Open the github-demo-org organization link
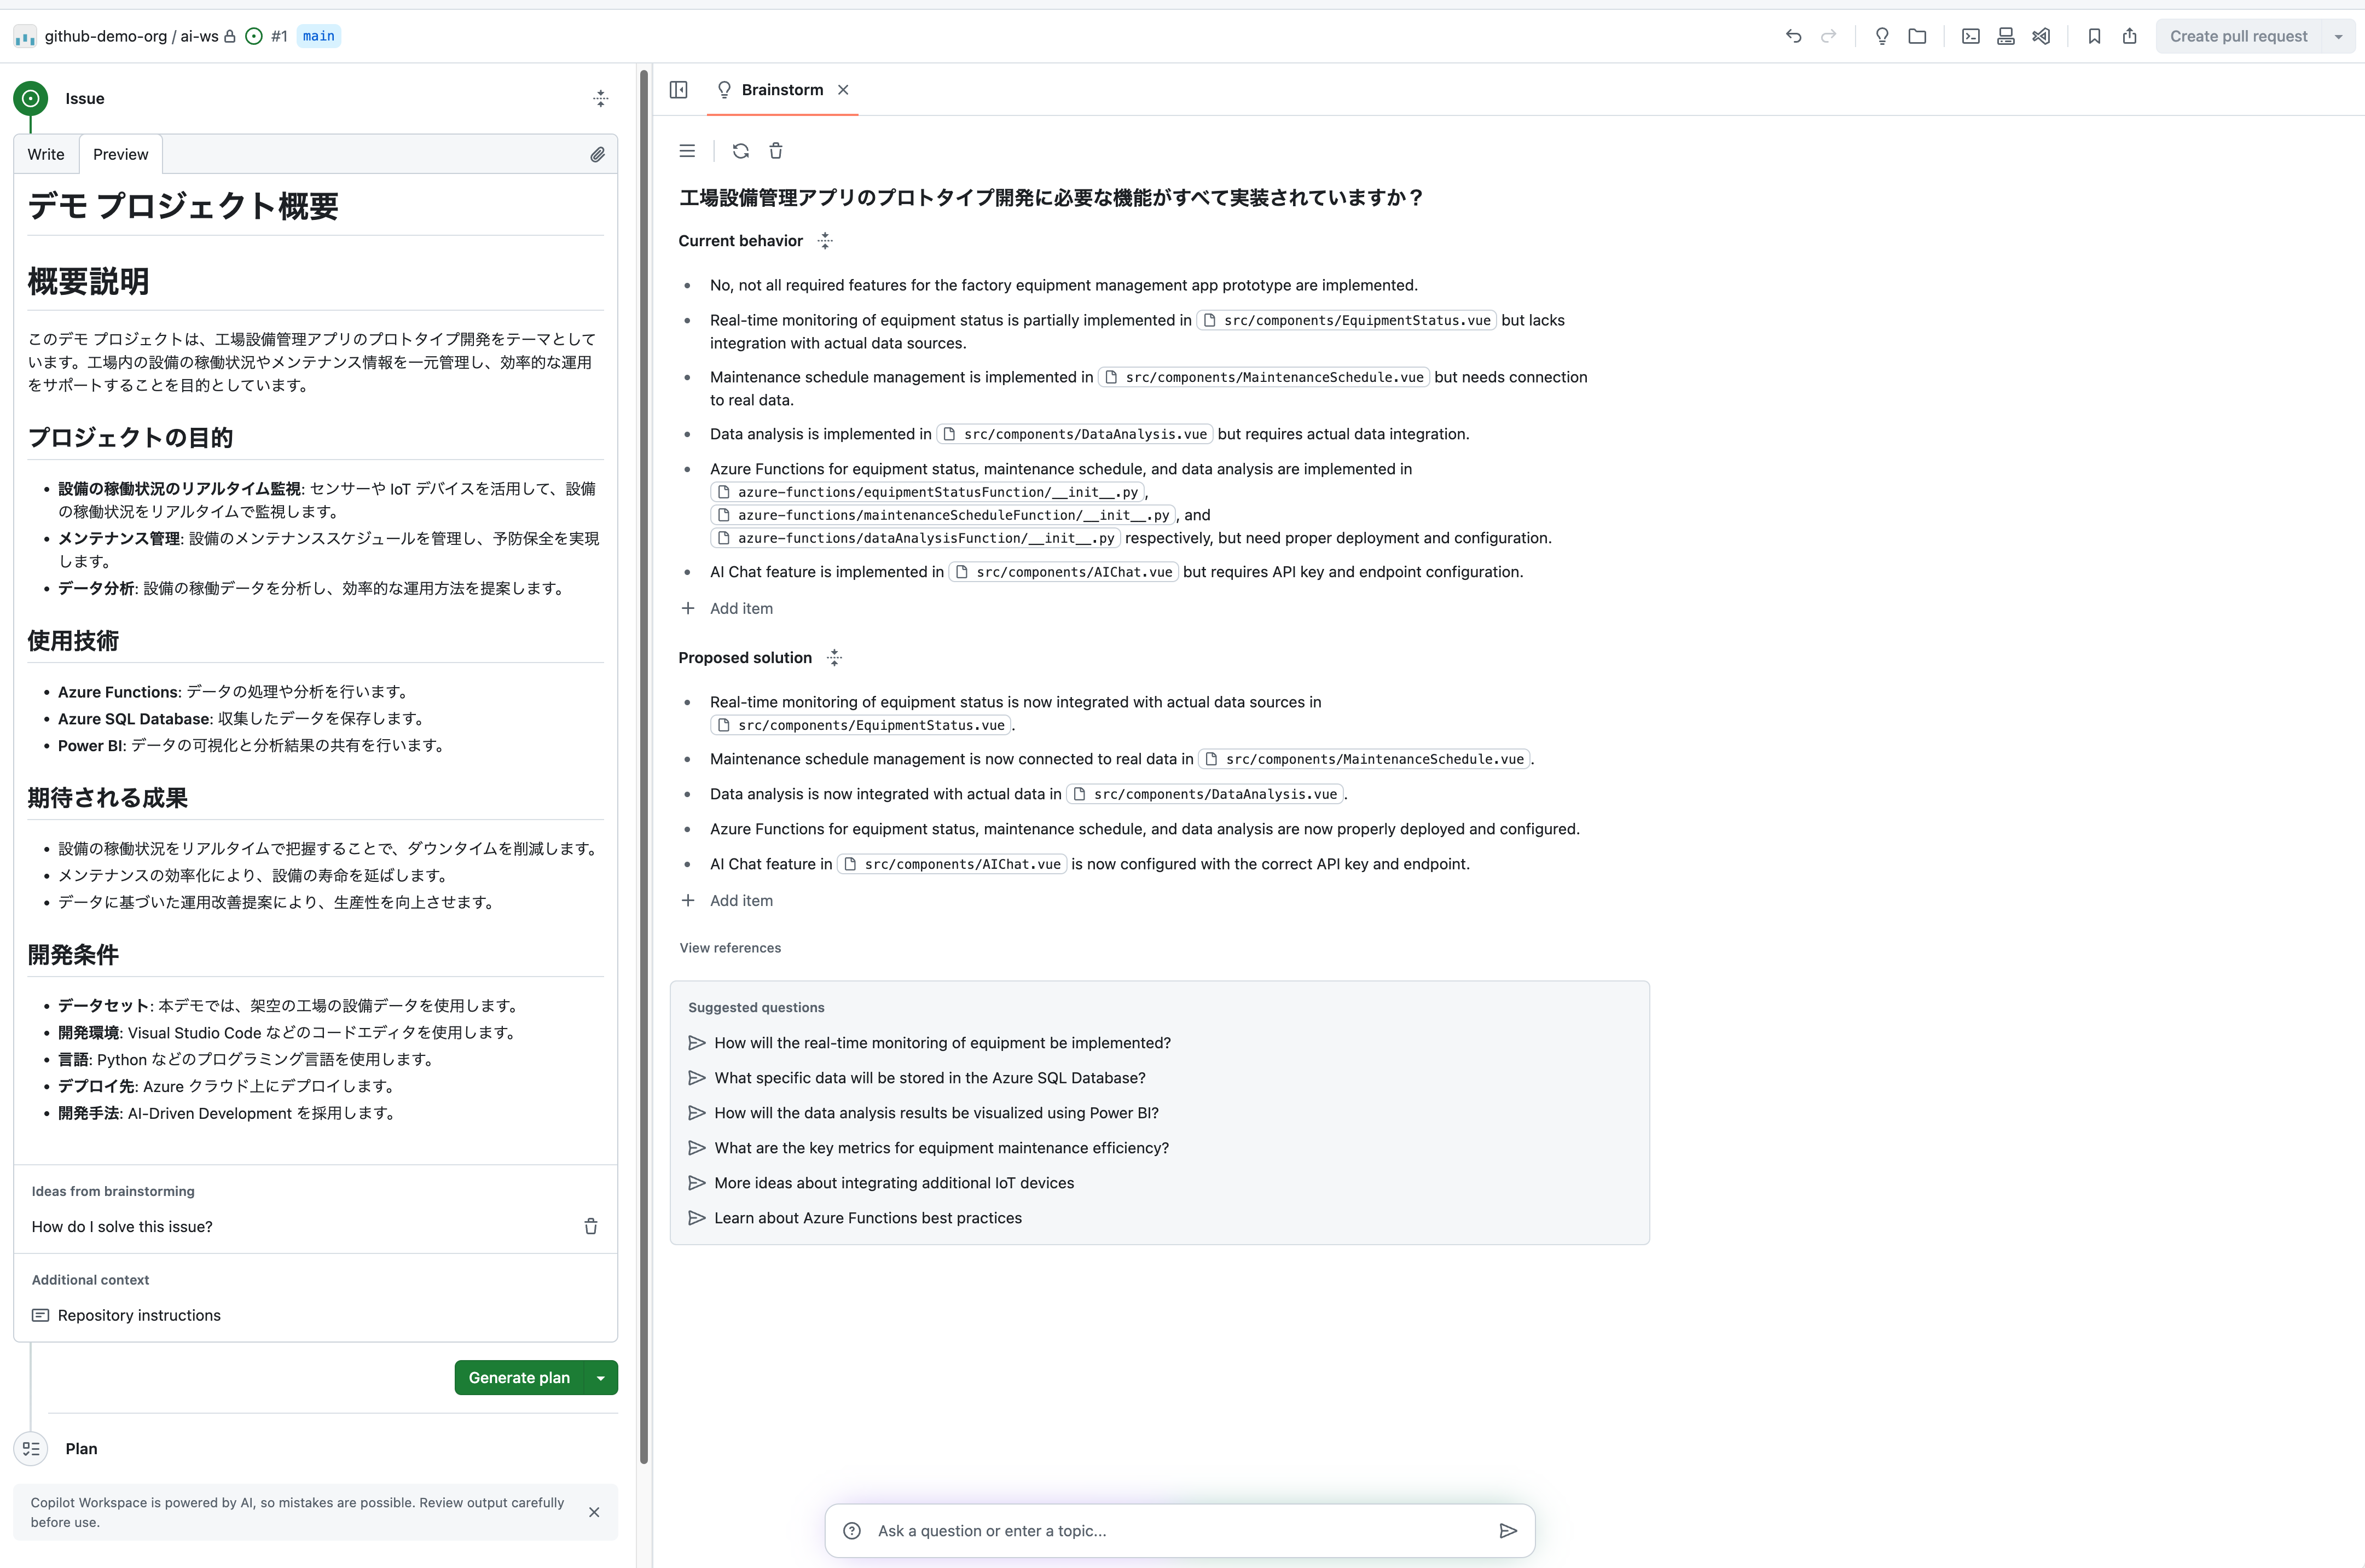Screen dimensions: 2365x1568 click(106, 36)
